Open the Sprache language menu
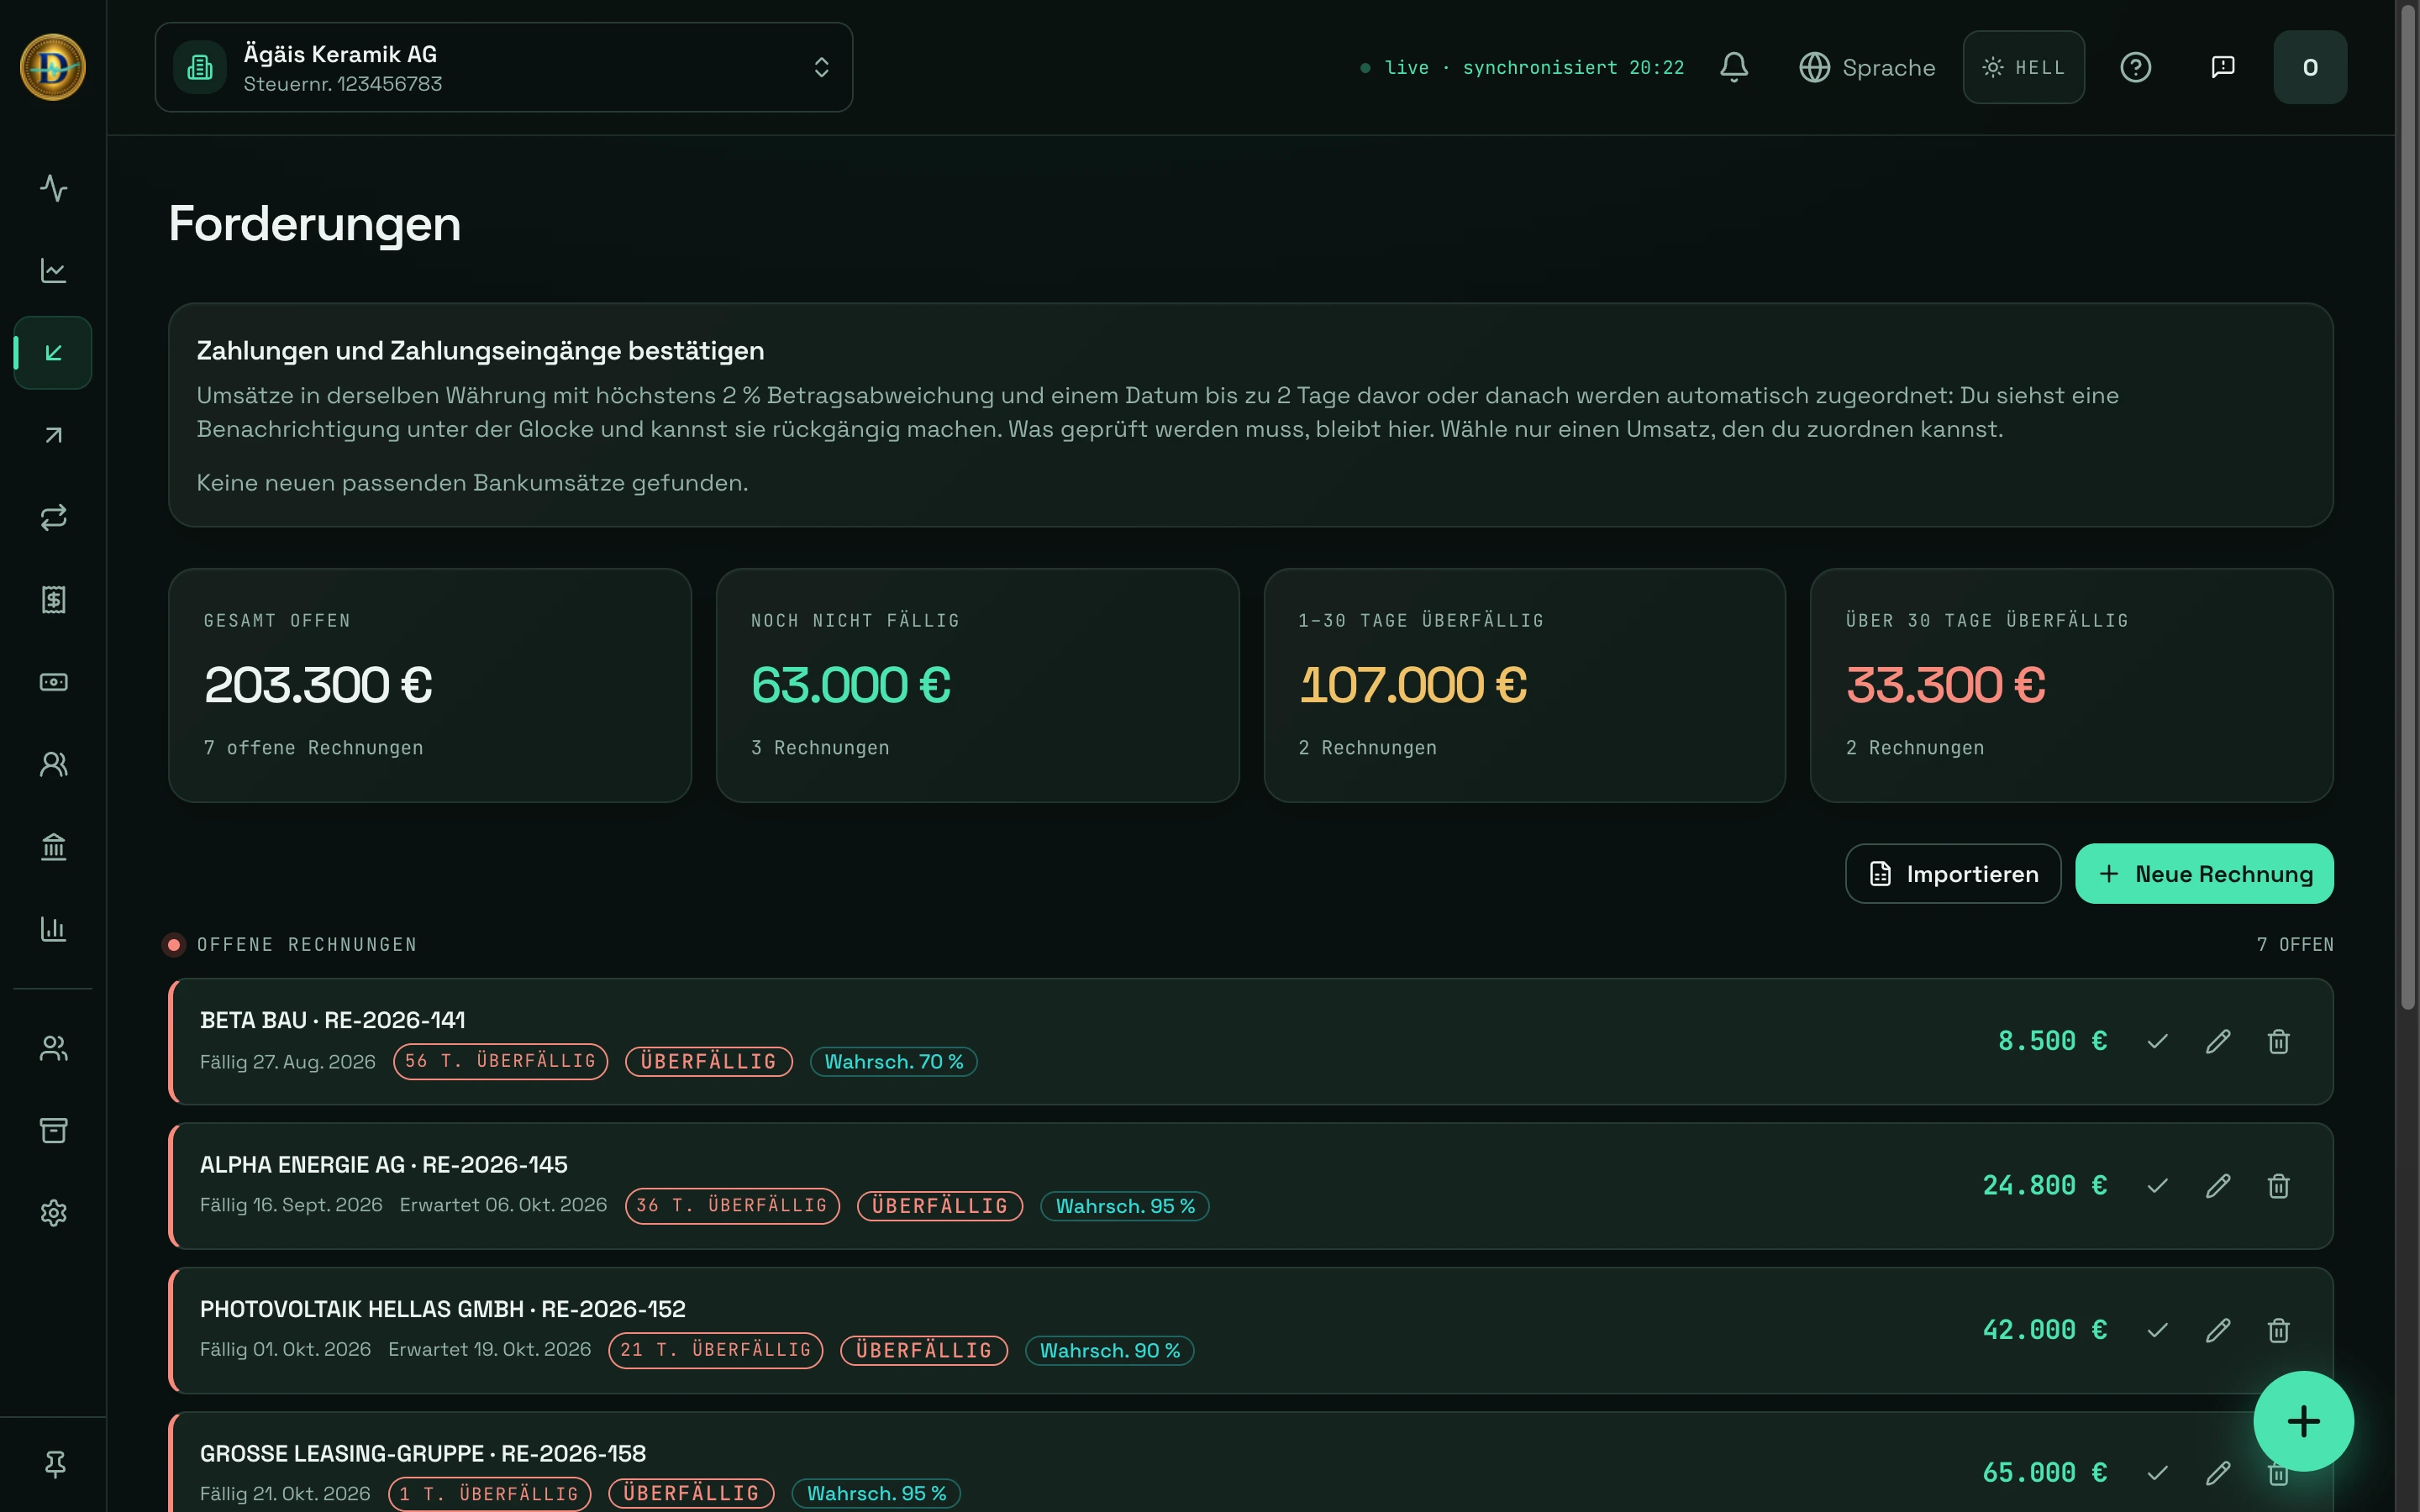This screenshot has height=1512, width=2420. click(x=1867, y=67)
